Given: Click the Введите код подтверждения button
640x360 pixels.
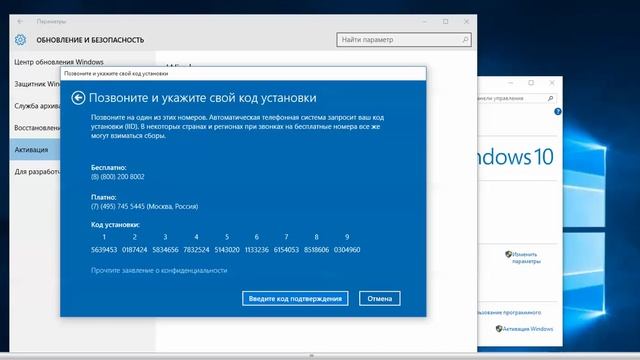Looking at the screenshot, I should click(x=295, y=298).
